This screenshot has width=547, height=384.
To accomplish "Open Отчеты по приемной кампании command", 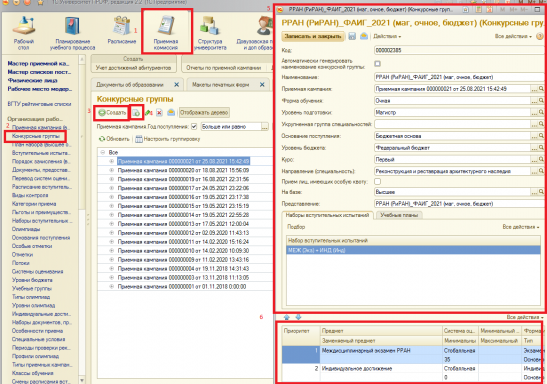I will pos(224,68).
